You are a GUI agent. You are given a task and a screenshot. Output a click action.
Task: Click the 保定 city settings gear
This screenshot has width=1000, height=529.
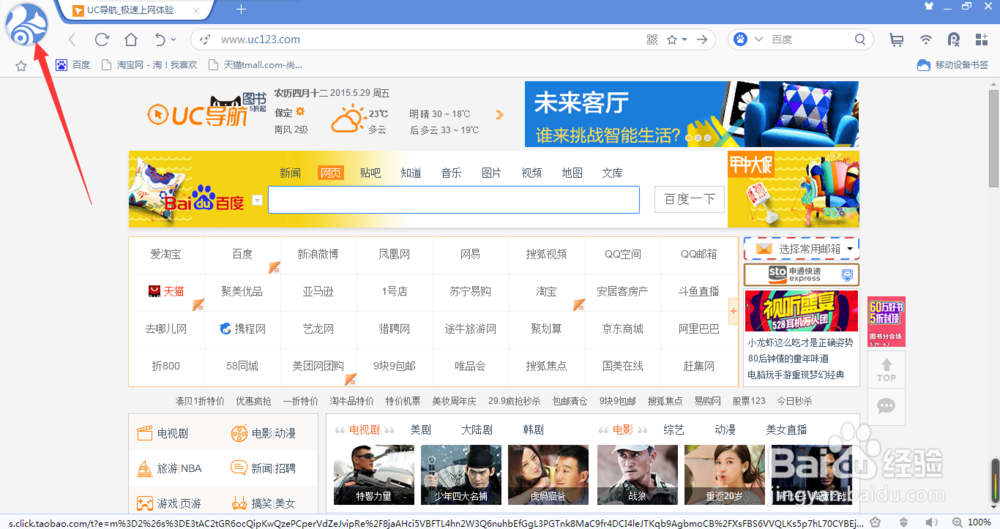(300, 112)
